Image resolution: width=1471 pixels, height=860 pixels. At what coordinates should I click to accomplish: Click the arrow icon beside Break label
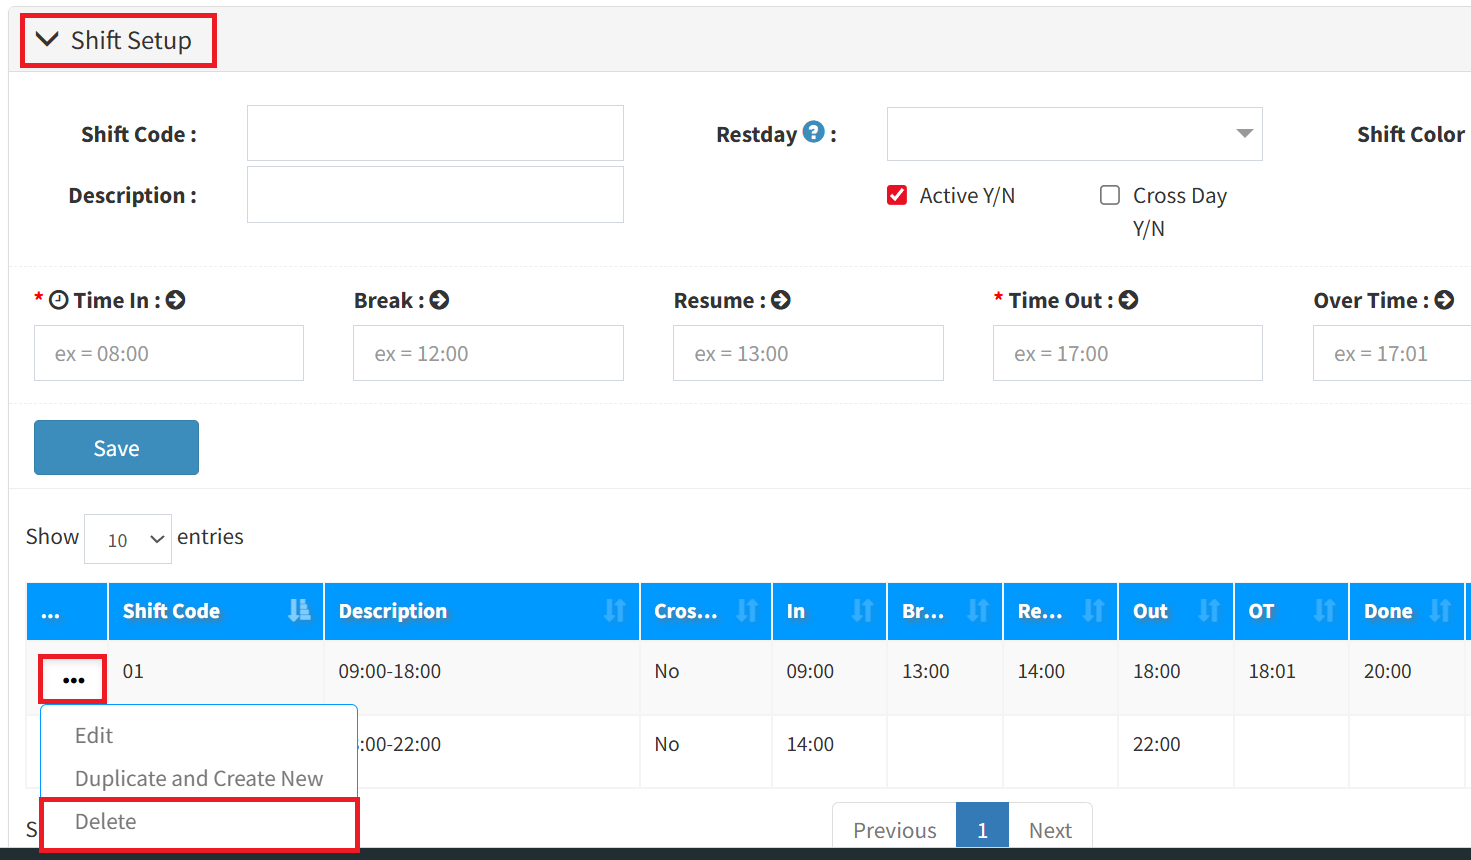pyautogui.click(x=439, y=300)
